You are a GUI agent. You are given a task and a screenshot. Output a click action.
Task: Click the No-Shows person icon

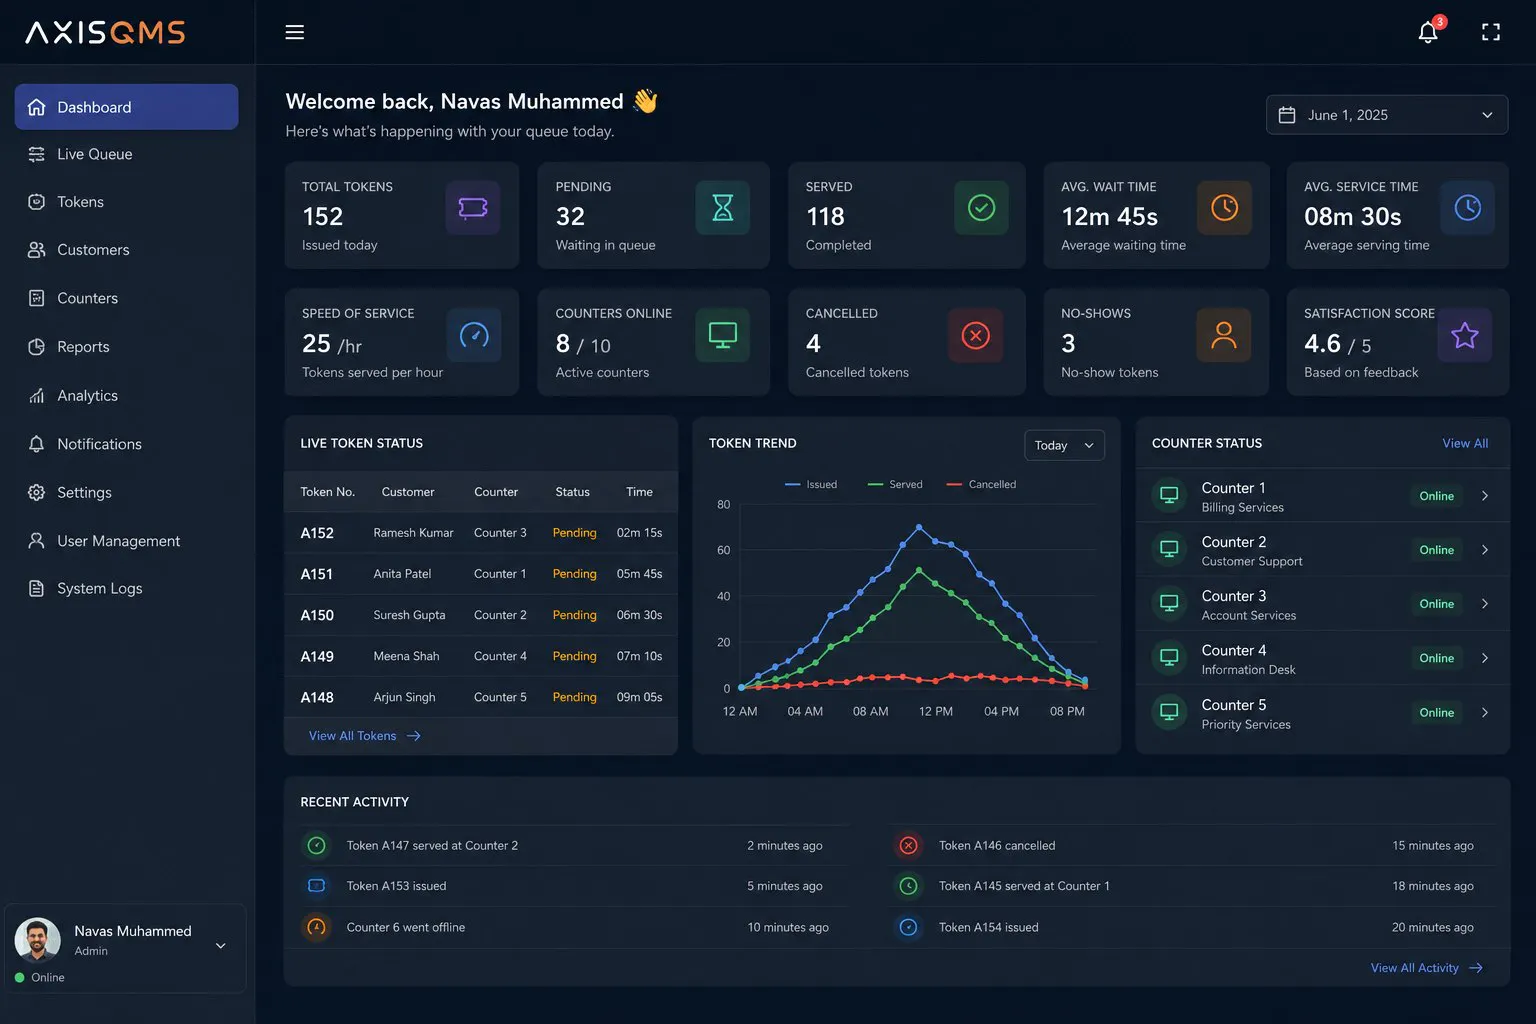click(1223, 335)
